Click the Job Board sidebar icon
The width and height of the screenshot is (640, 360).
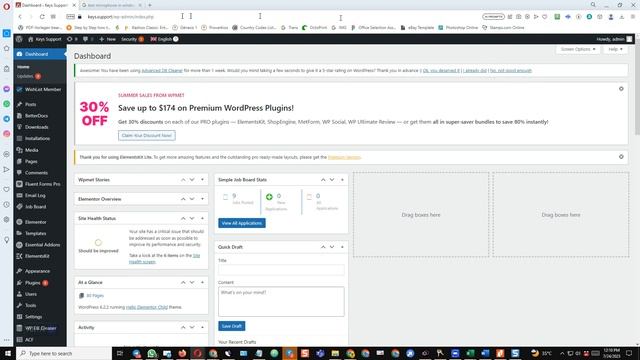(x=19, y=207)
